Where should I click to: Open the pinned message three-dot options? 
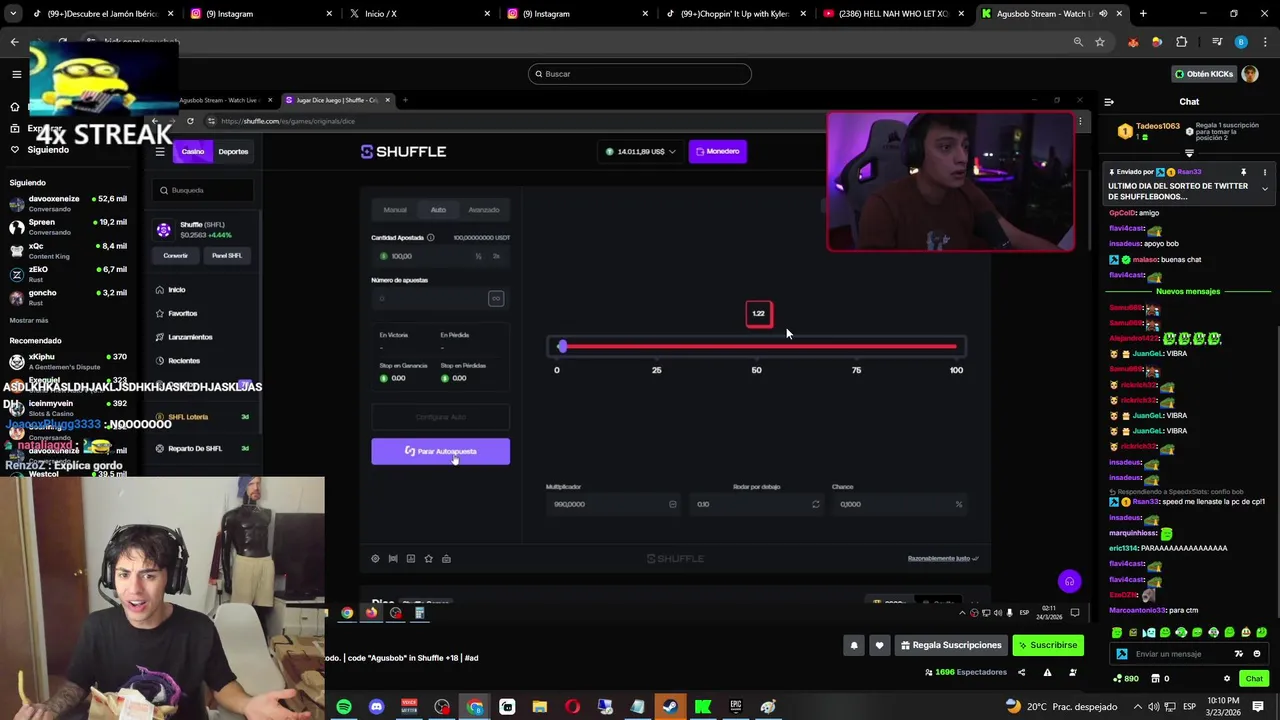(1264, 172)
